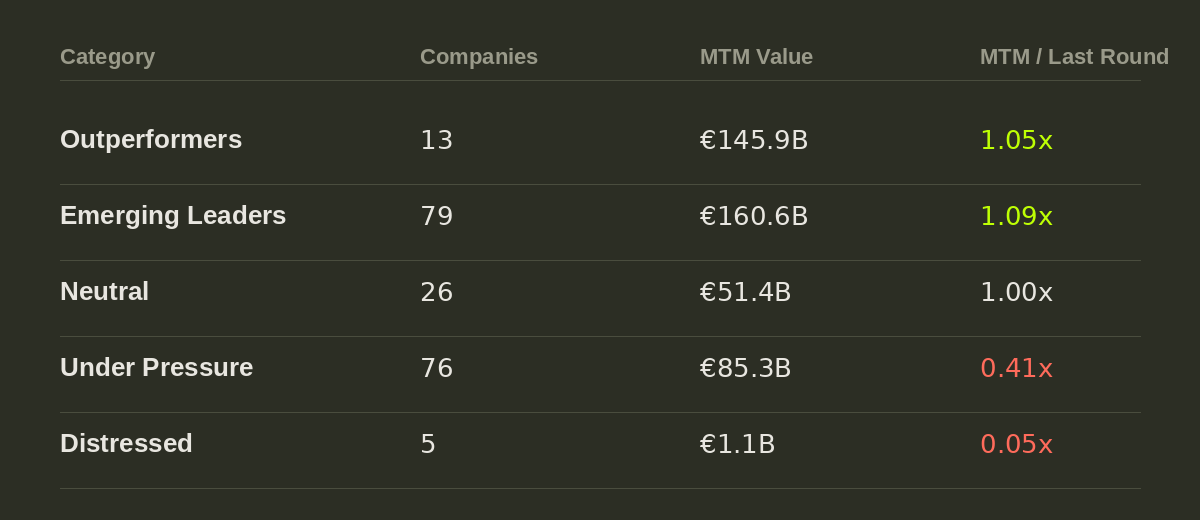The image size is (1200, 520).
Task: Select the red 0.41x ratio
Action: tap(1016, 368)
